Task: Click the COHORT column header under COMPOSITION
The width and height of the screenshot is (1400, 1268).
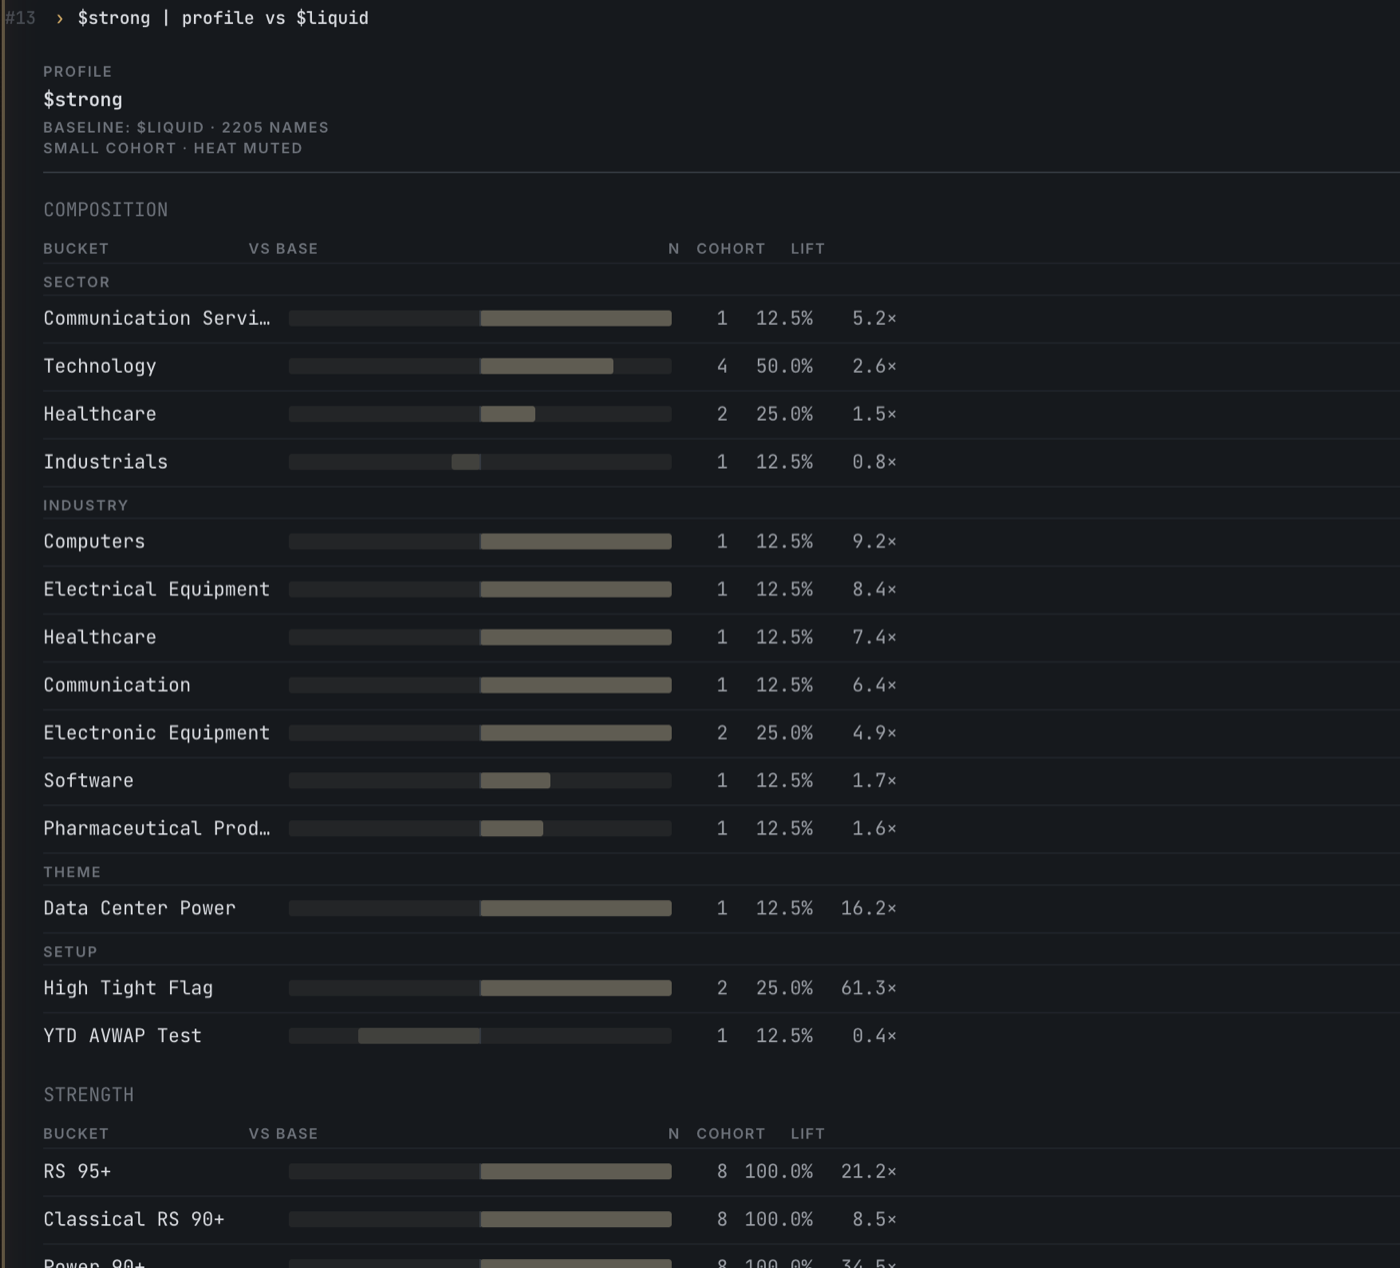Action: click(x=731, y=248)
